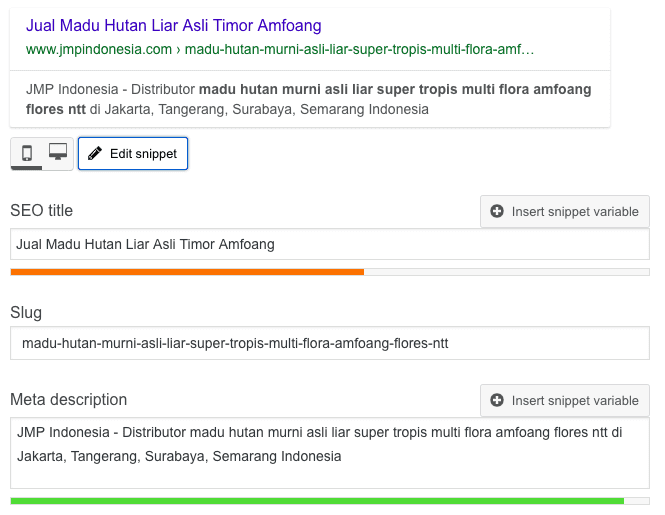The width and height of the screenshot is (665, 515).
Task: Focus the SEO title input field
Action: click(330, 244)
